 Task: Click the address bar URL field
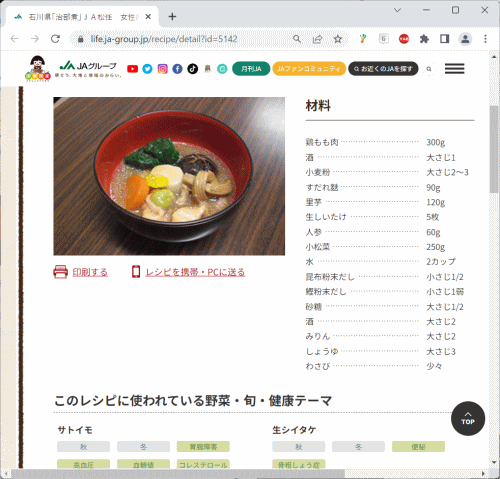pos(182,39)
